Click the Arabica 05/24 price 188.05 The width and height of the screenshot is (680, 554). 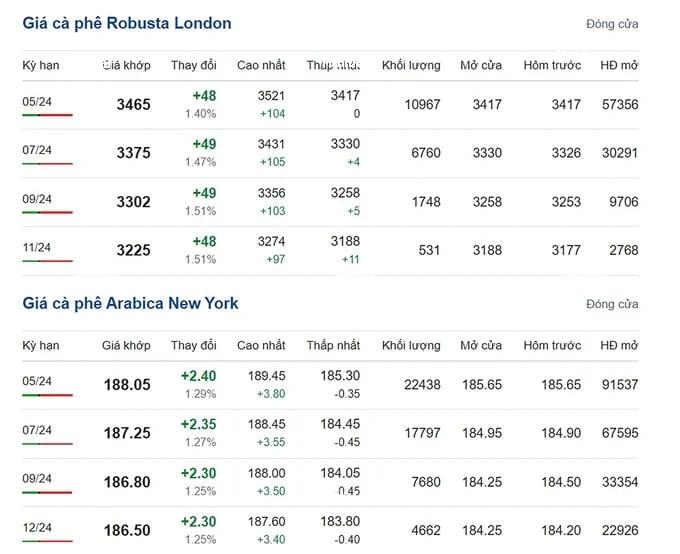pos(127,385)
